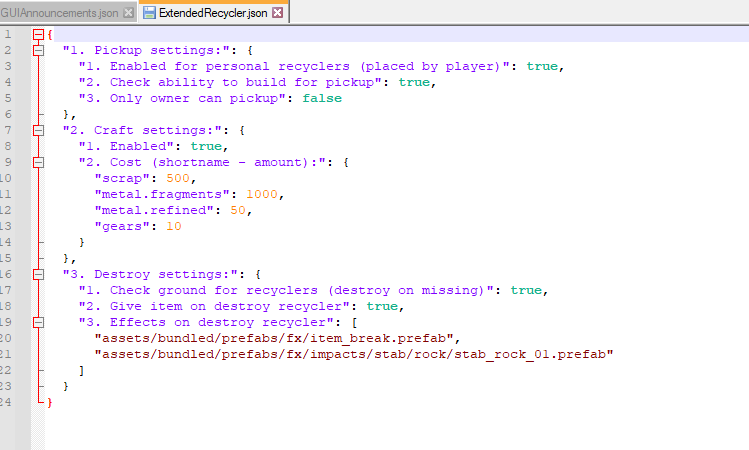Click the "scrap" key text
749x450 pixels.
[x=122, y=178]
